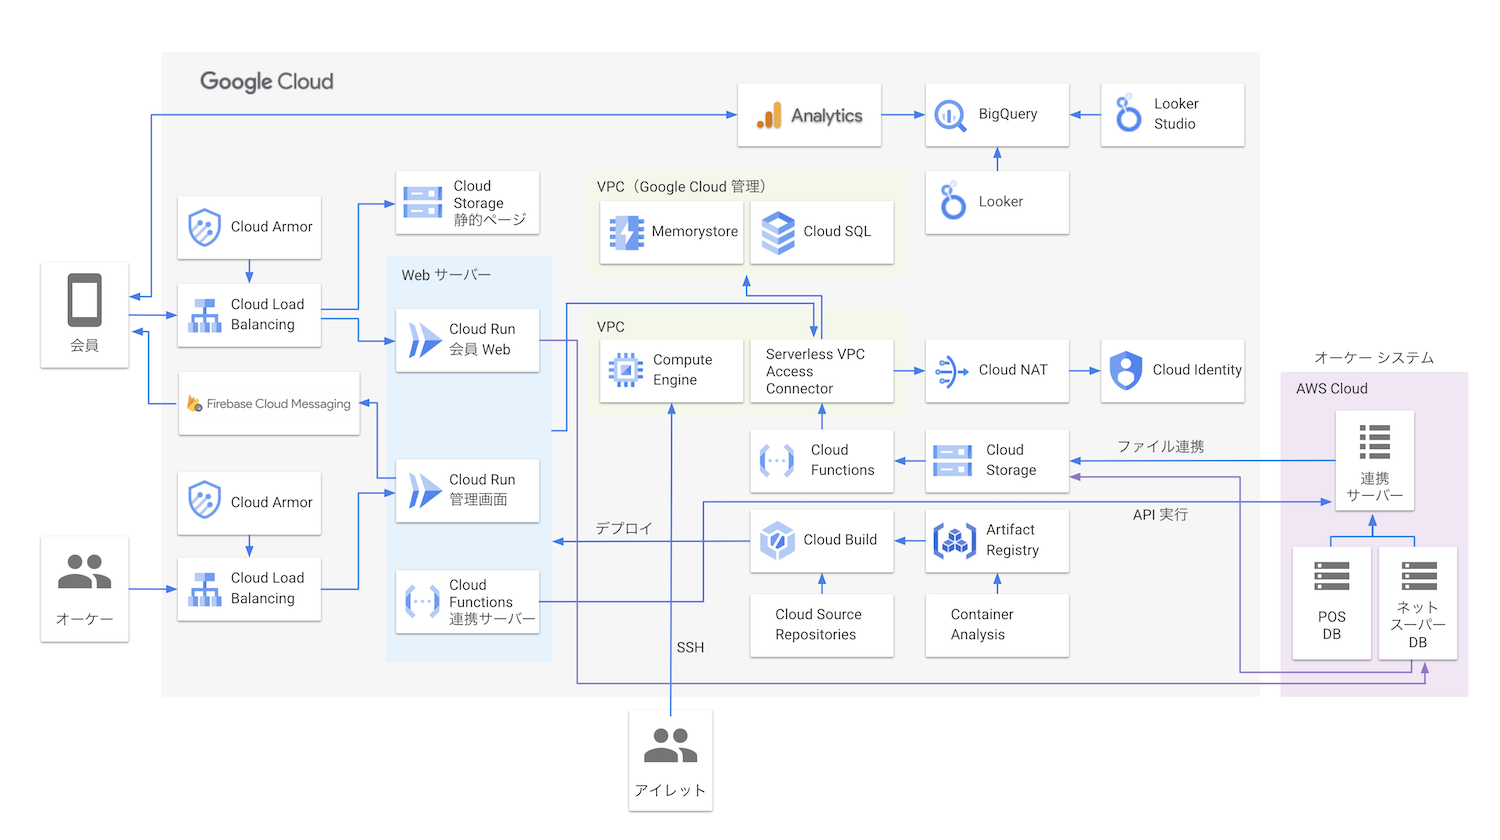Click the Cloud Identity shield icon
The height and width of the screenshot is (840, 1500).
pos(1126,370)
